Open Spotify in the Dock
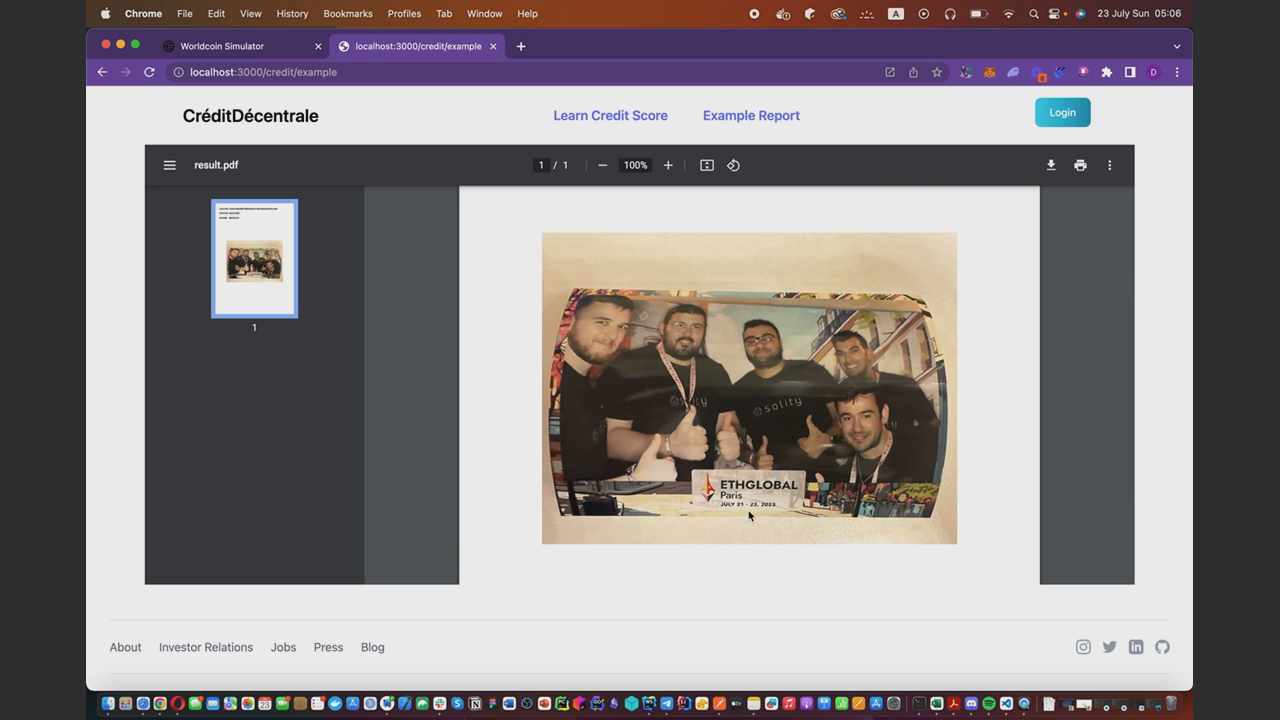Screen dimensions: 1280x720 coord(989,704)
